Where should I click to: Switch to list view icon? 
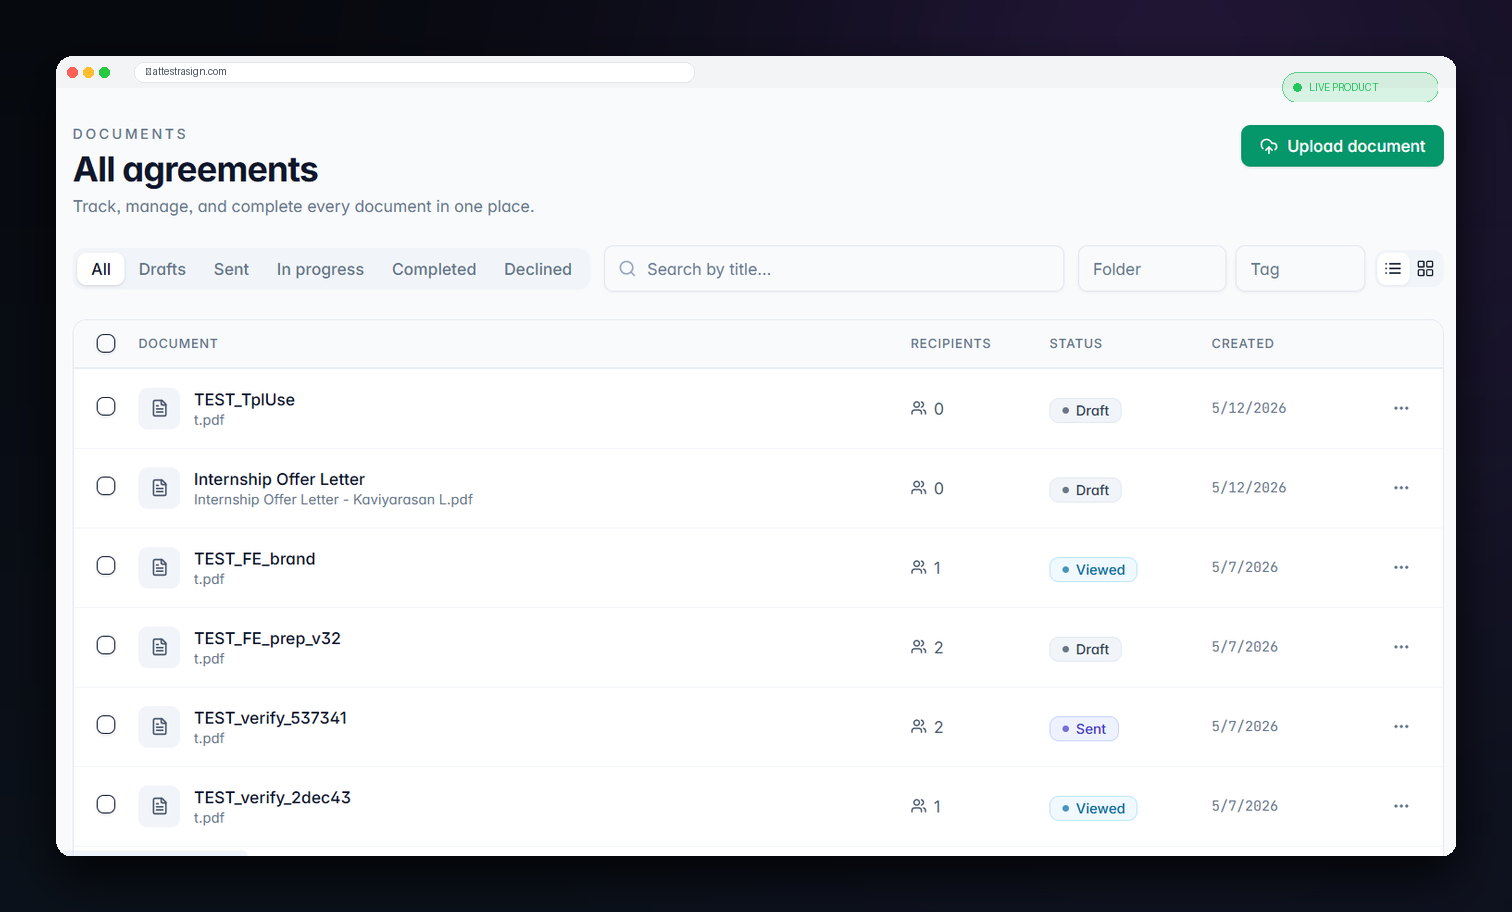pos(1393,268)
